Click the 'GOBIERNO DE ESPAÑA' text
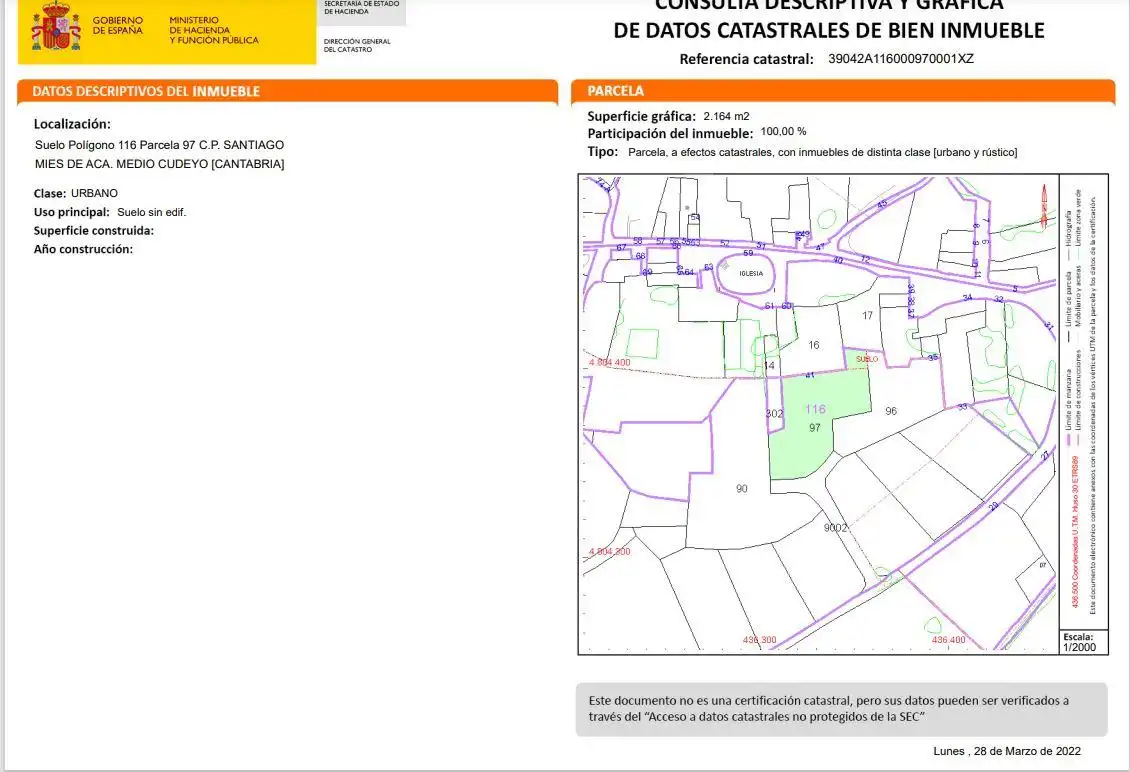1130x772 pixels. coord(117,26)
